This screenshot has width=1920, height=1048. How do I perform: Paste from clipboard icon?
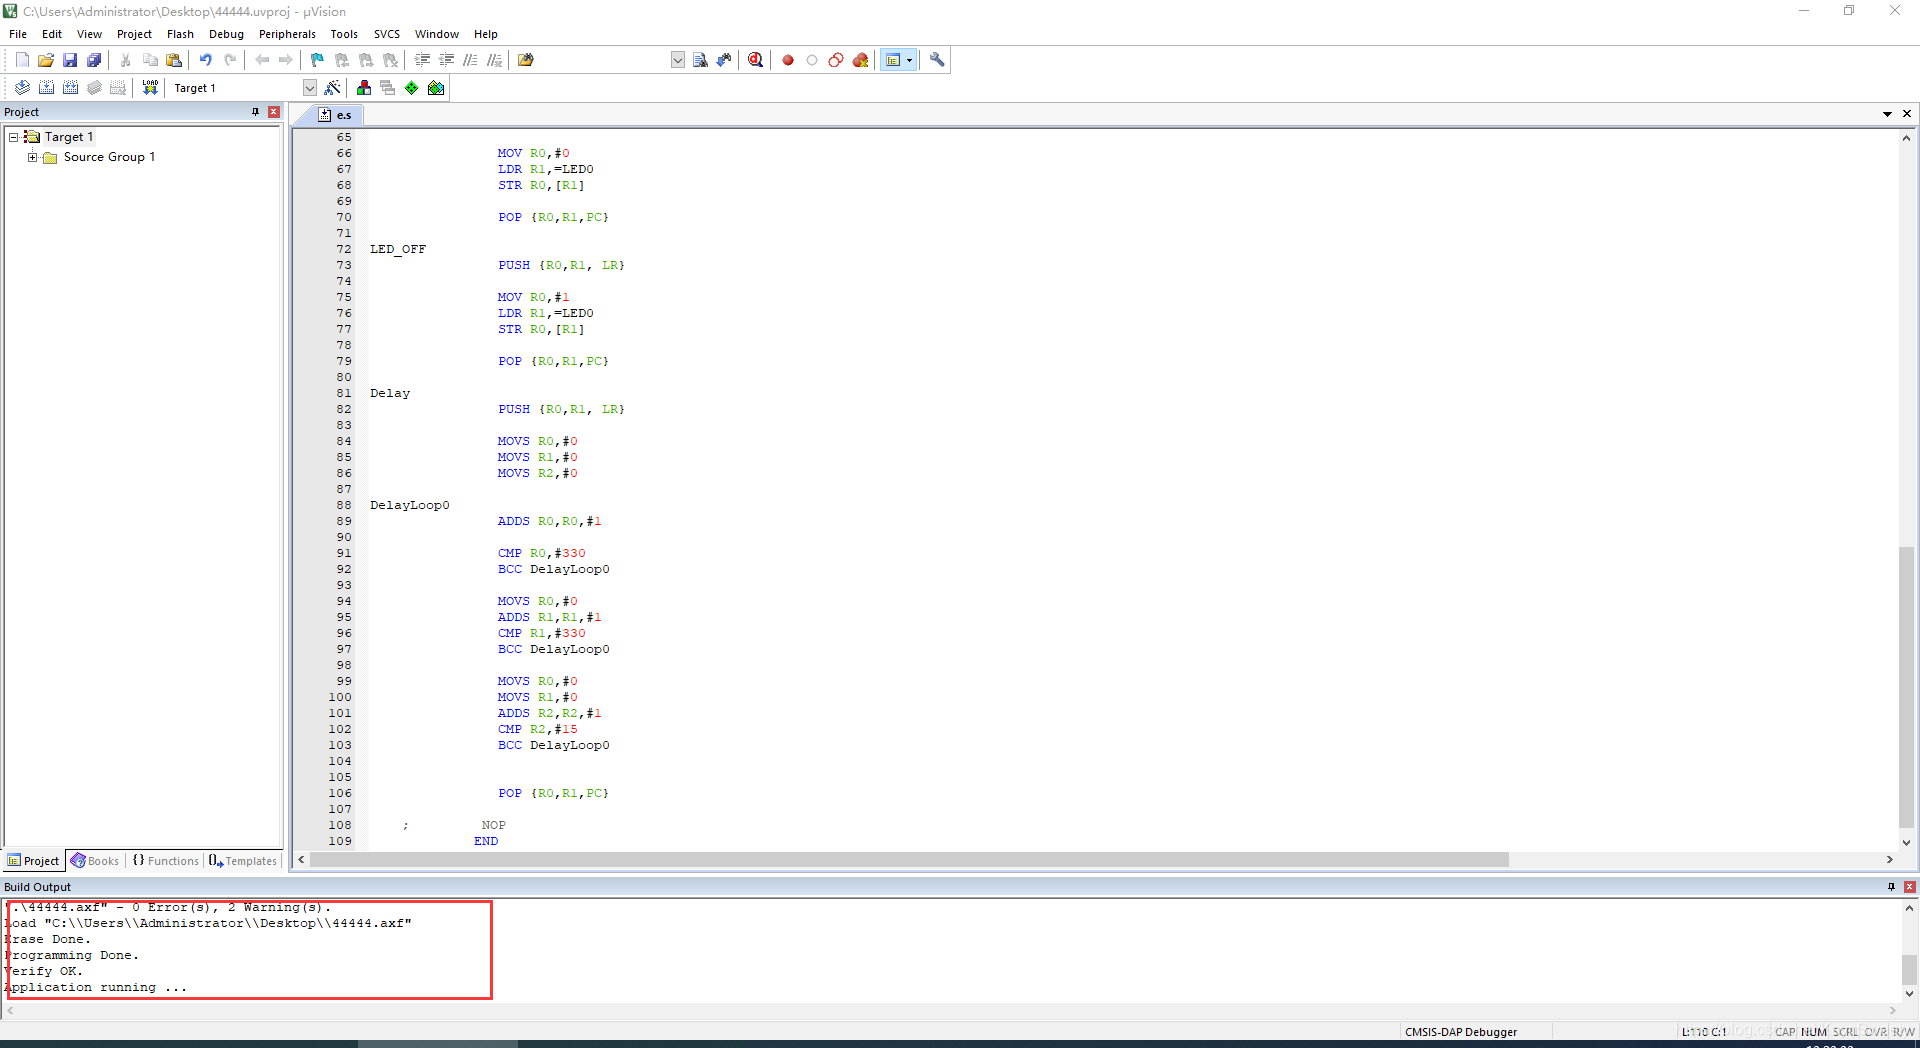click(174, 60)
